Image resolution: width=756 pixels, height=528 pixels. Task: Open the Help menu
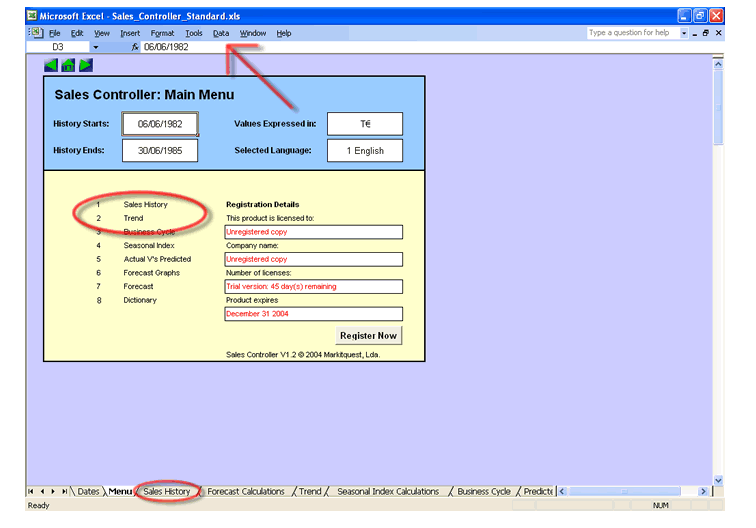(284, 33)
